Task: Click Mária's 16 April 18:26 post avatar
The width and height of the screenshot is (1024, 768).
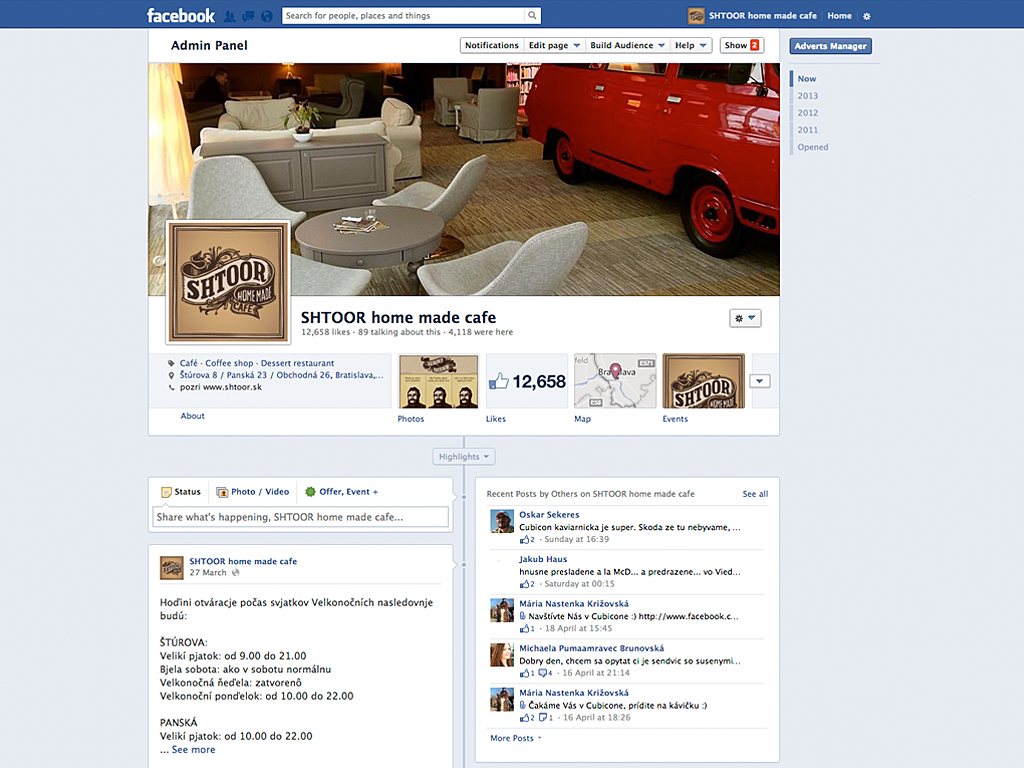Action: 502,699
